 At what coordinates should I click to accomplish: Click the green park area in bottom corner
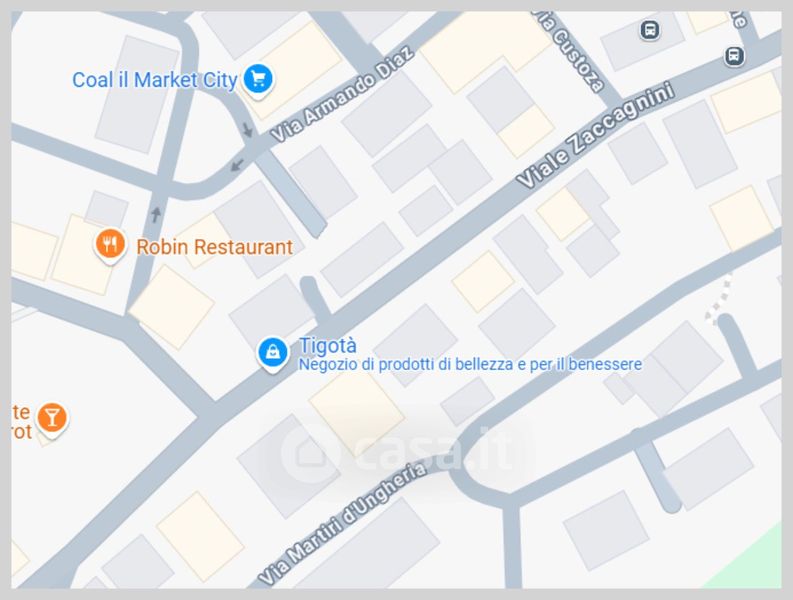tap(754, 564)
